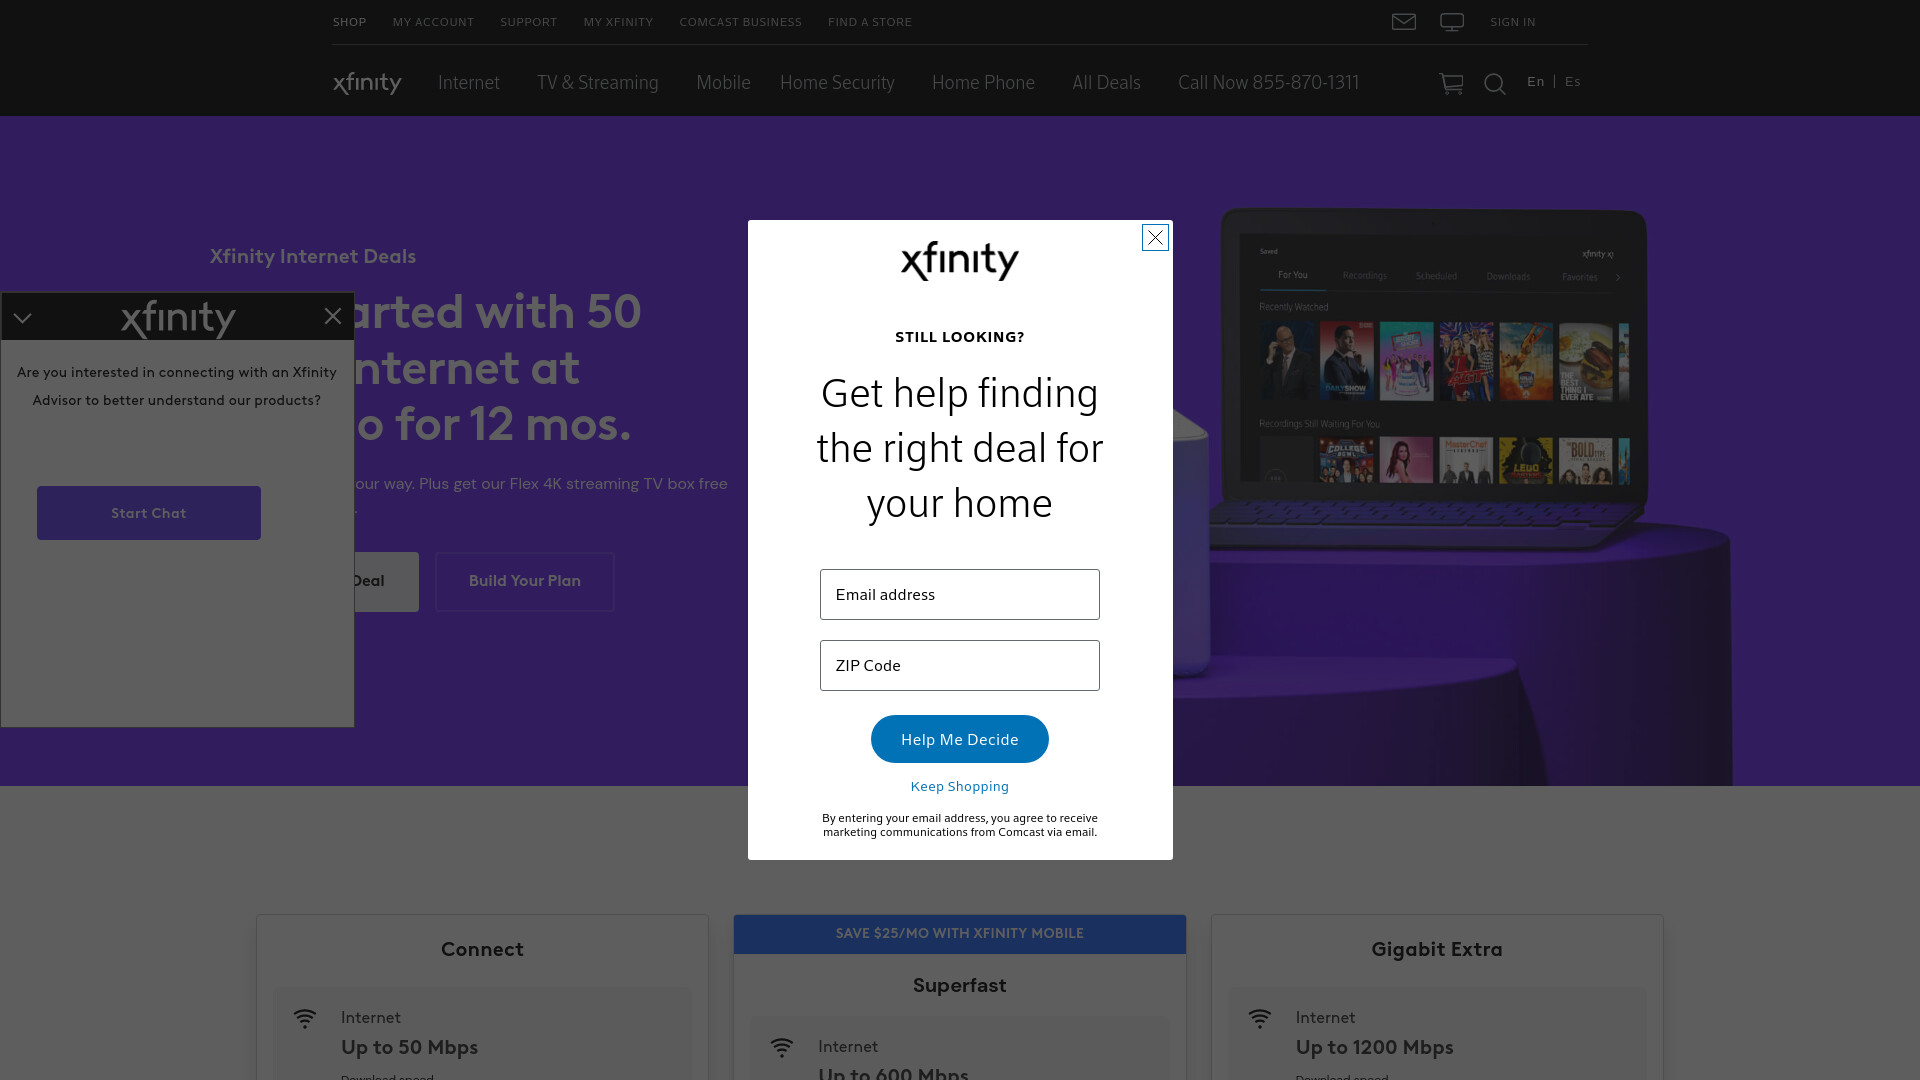
Task: Open the Internet navigation menu
Action: 468,83
